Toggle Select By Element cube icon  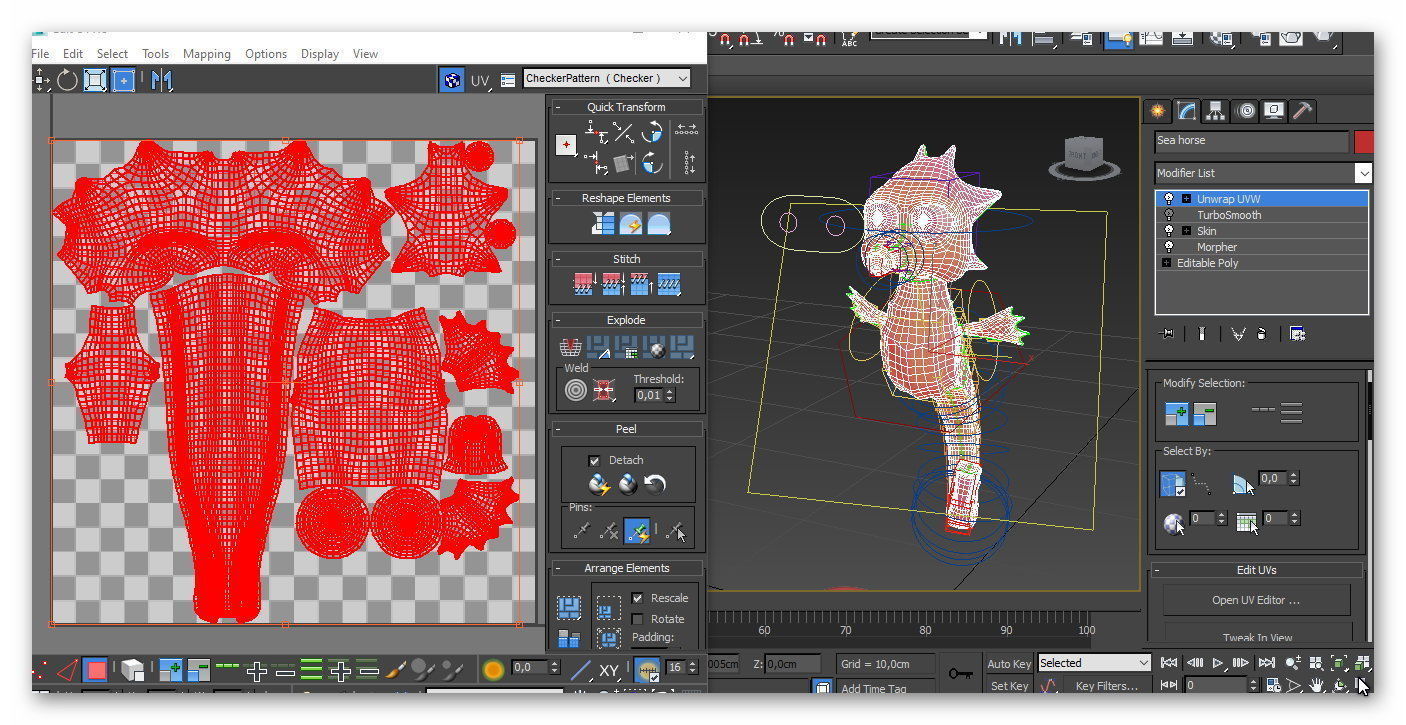pos(132,670)
